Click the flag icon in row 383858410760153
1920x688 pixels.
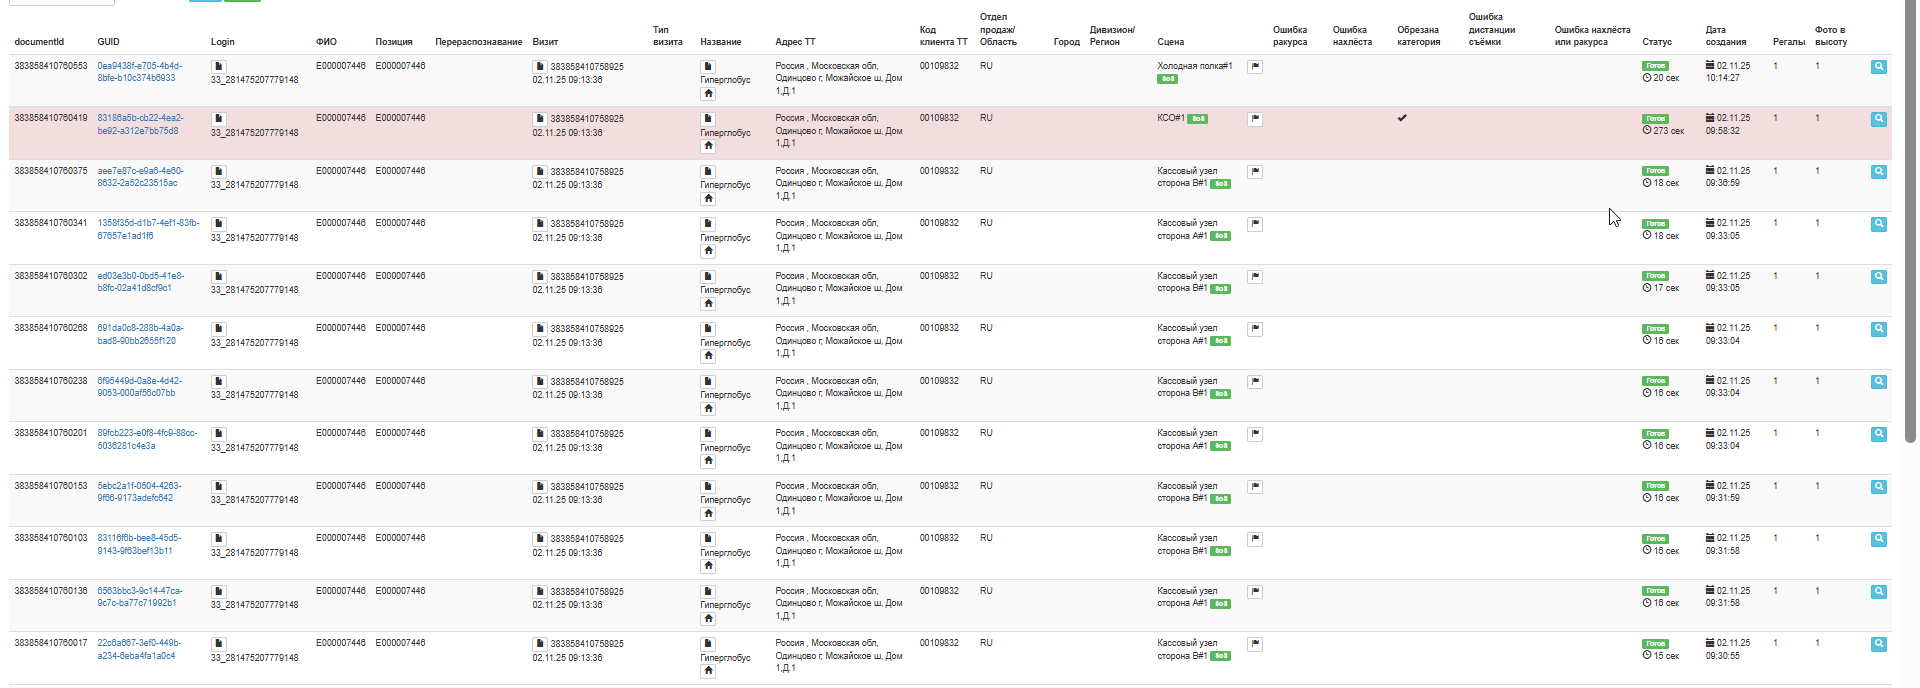tap(1255, 487)
